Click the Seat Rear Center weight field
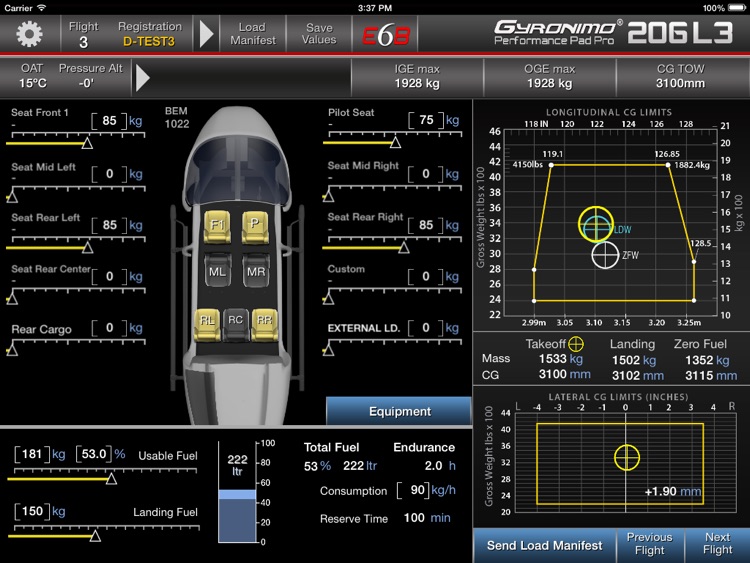Viewport: 750px width, 563px height. coord(110,276)
